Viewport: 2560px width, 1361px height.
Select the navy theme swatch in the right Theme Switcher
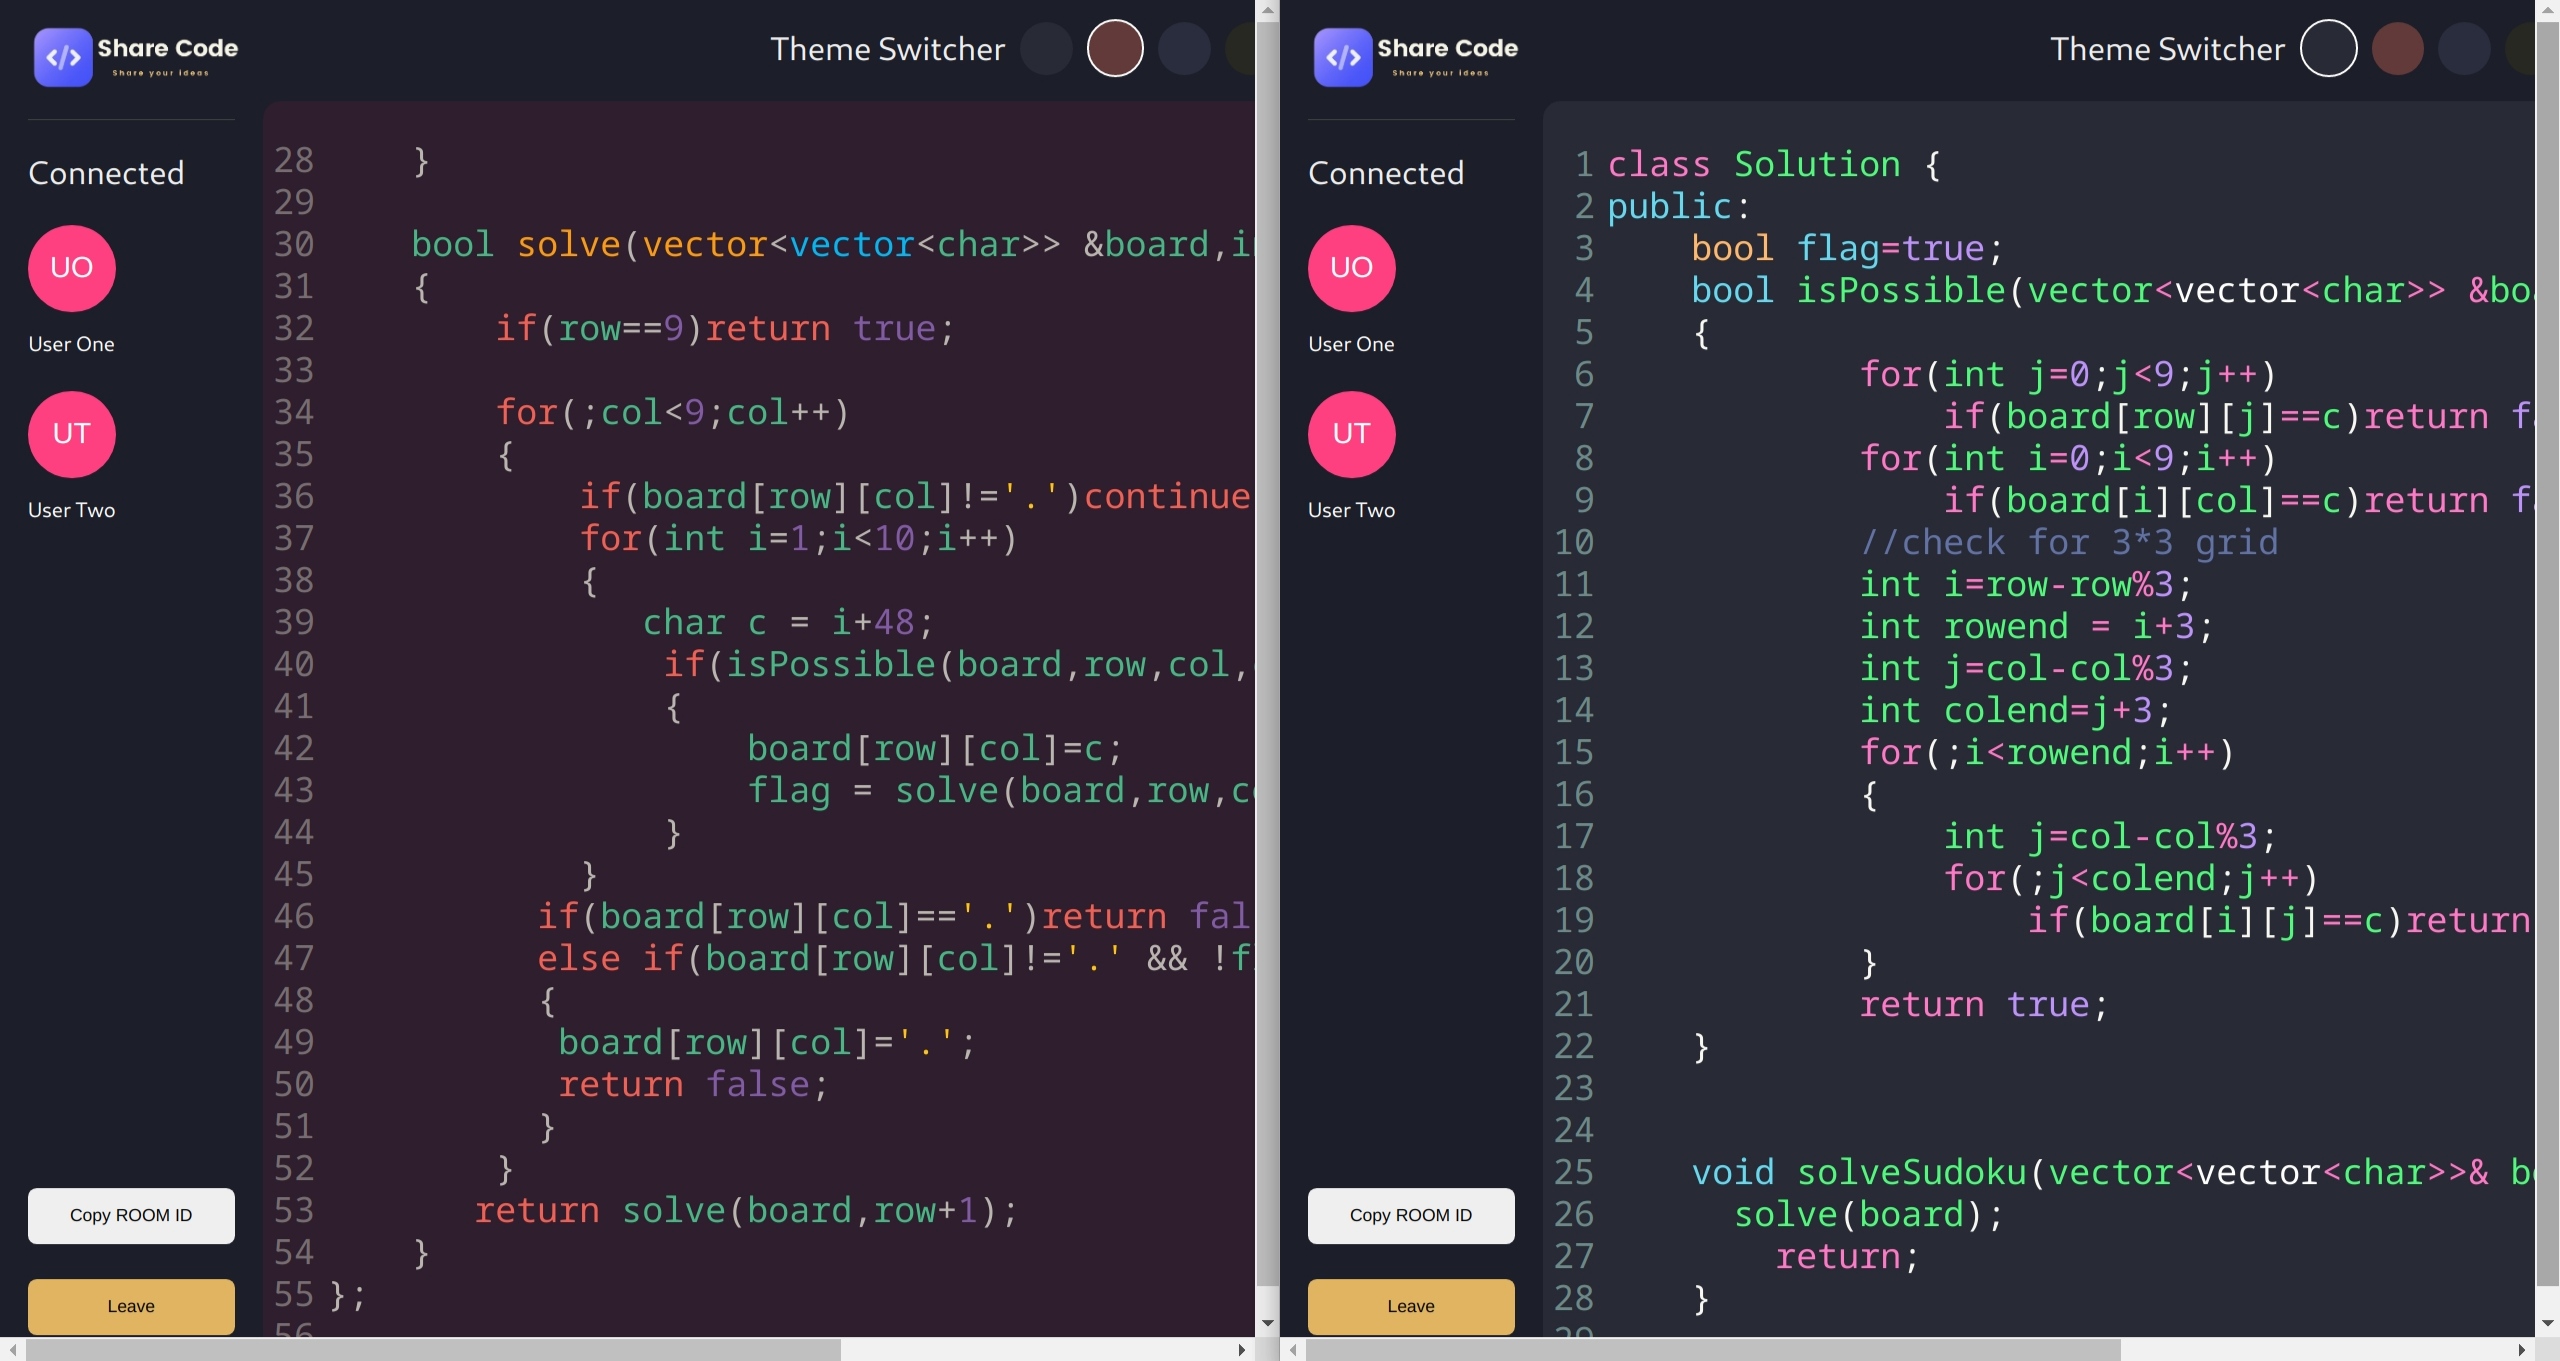tap(2464, 48)
